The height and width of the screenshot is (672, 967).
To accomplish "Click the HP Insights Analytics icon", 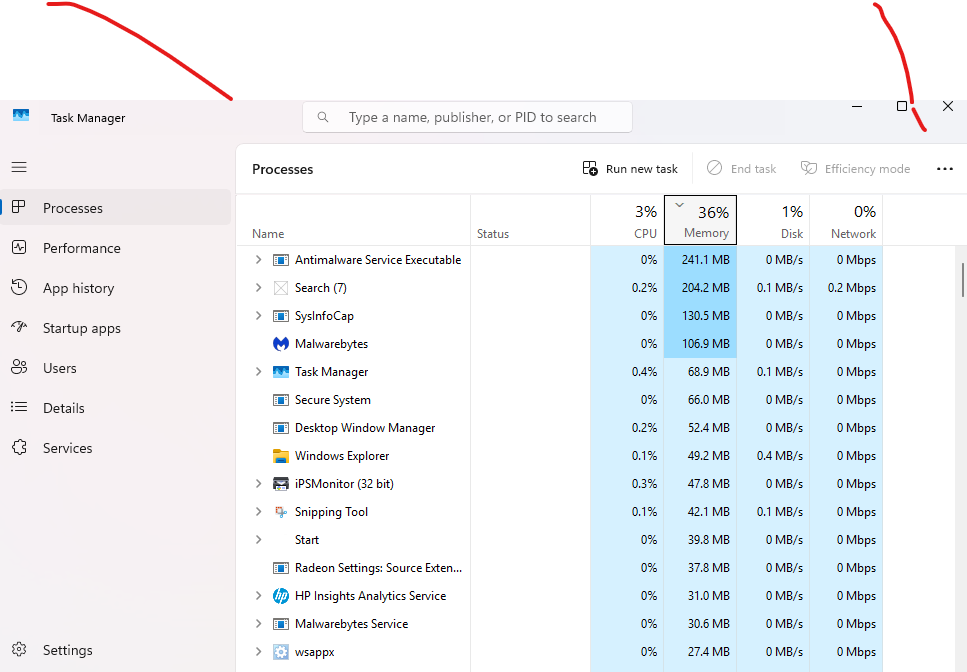I will [x=281, y=596].
